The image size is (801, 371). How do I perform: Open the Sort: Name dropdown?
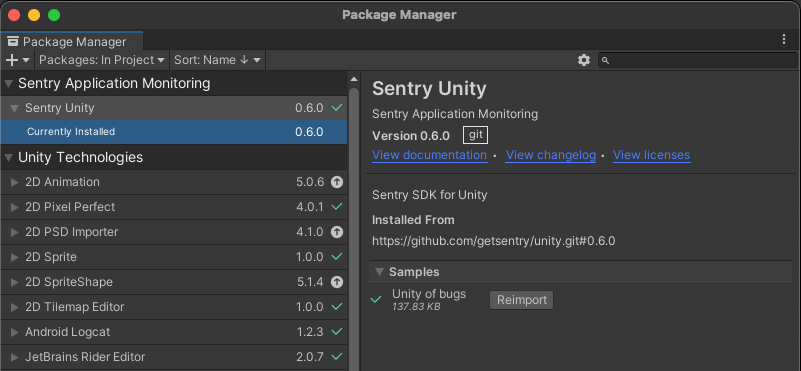click(x=217, y=60)
